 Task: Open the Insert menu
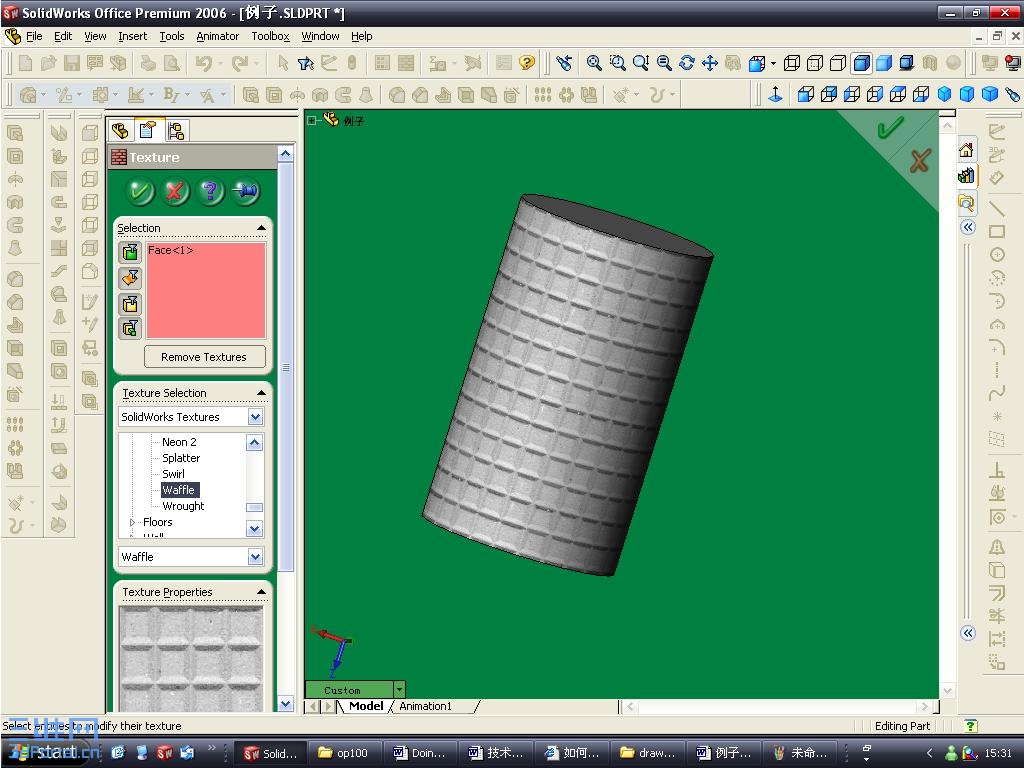132,36
